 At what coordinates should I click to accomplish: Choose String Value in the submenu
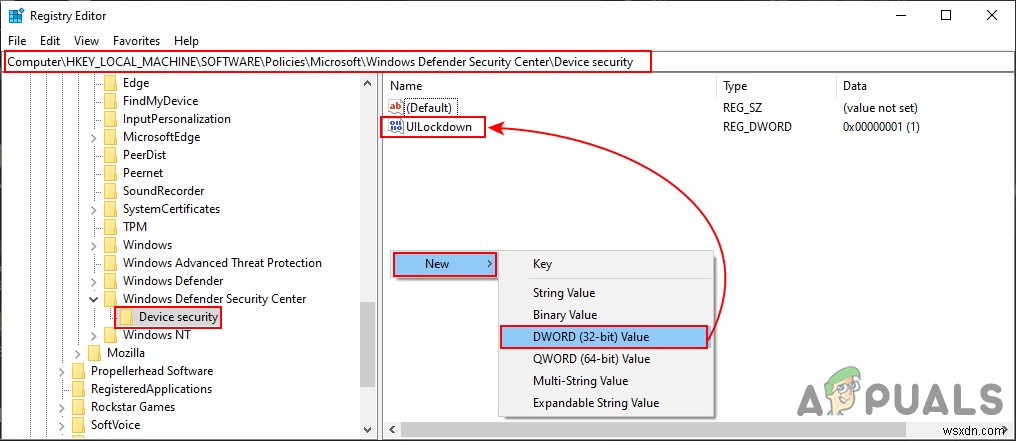tap(564, 293)
